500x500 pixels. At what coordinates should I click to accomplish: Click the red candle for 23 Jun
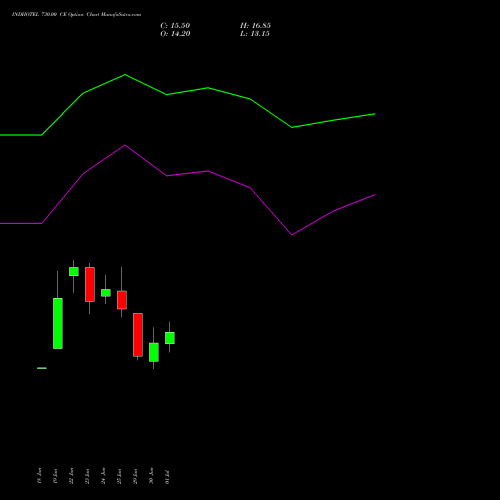pyautogui.click(x=90, y=284)
